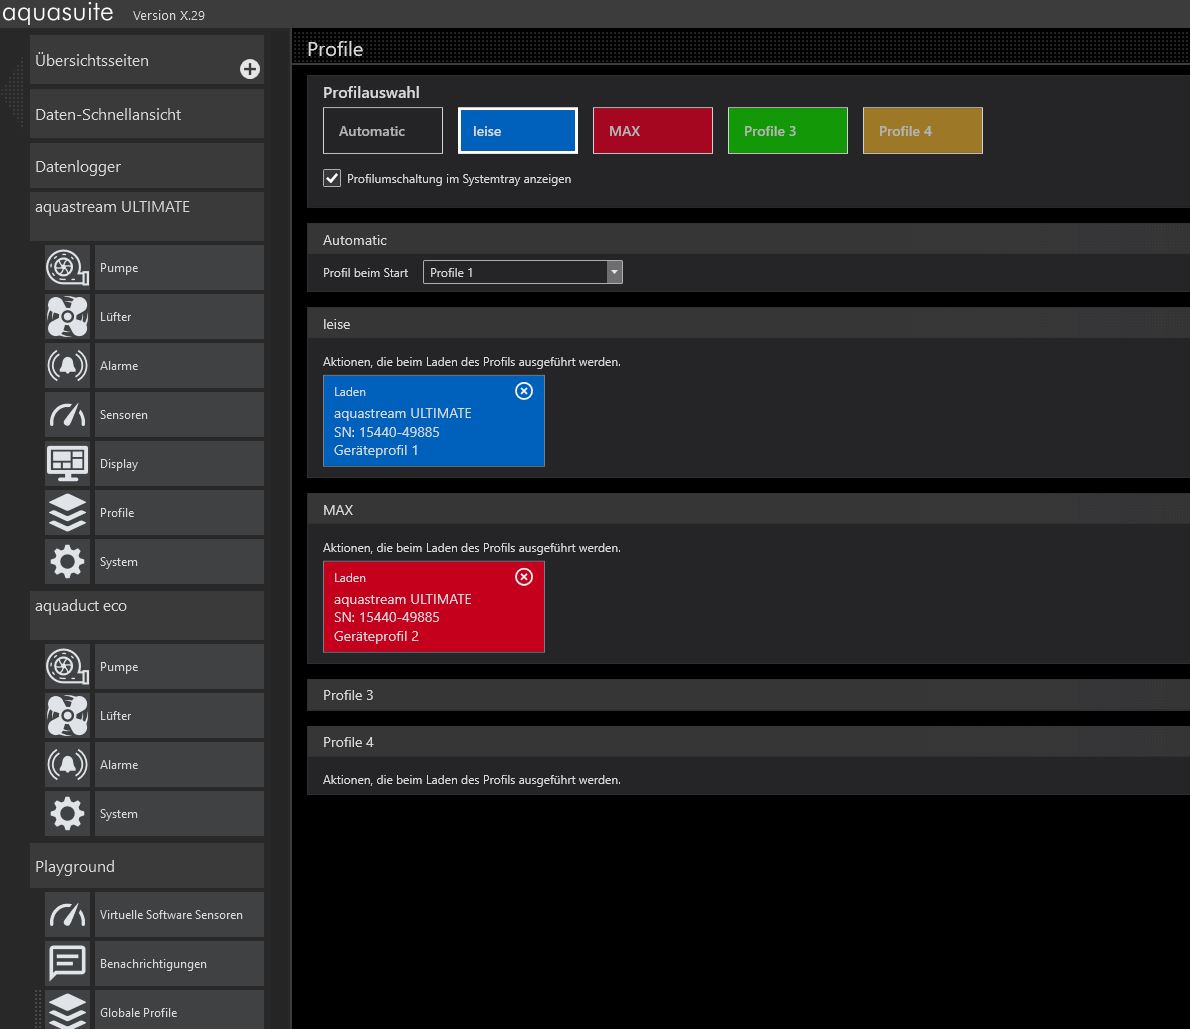Remove the Geräteprofil 1 action from leise

click(523, 391)
